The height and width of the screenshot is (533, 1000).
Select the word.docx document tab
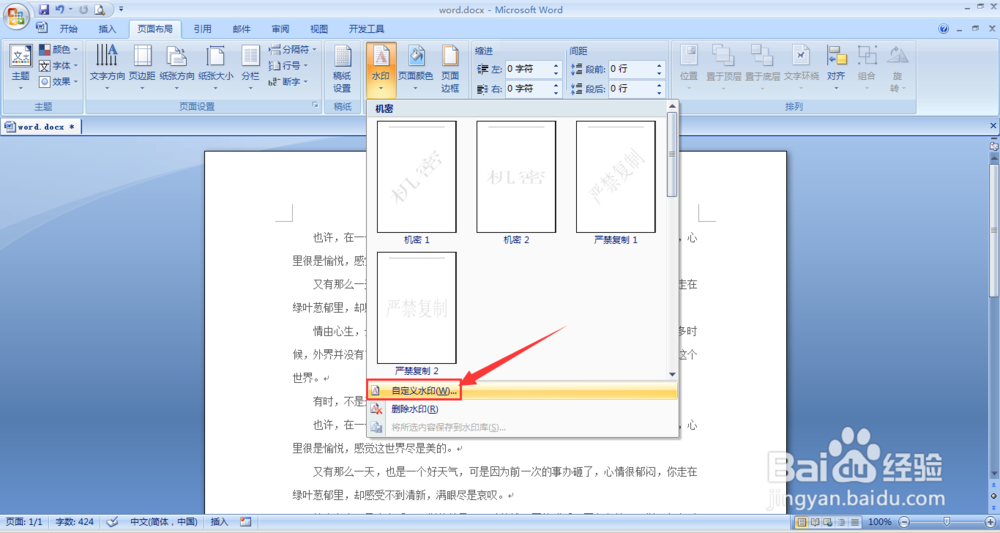click(41, 127)
